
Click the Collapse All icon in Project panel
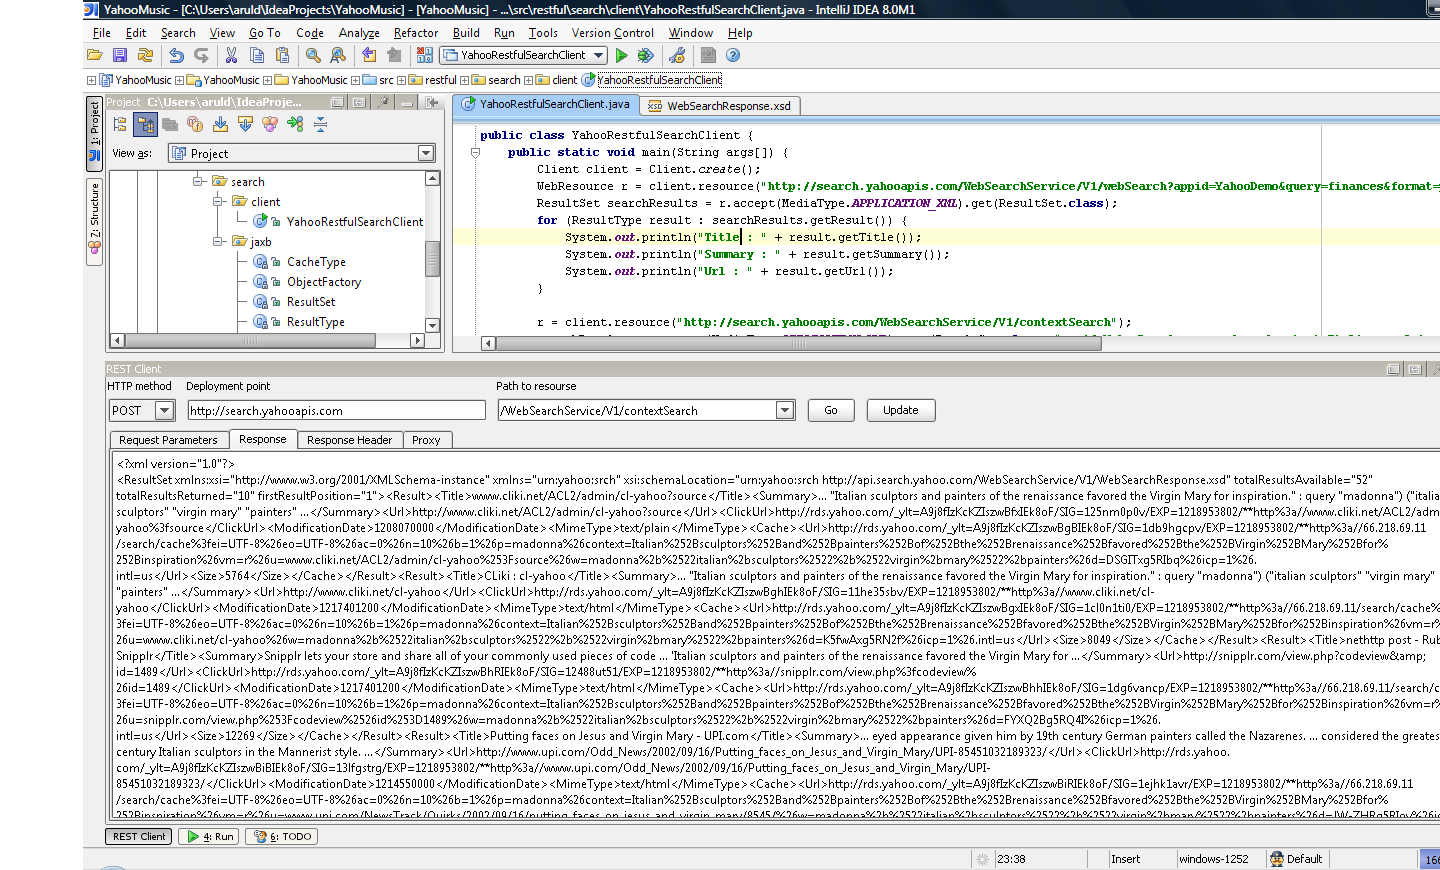coord(320,124)
